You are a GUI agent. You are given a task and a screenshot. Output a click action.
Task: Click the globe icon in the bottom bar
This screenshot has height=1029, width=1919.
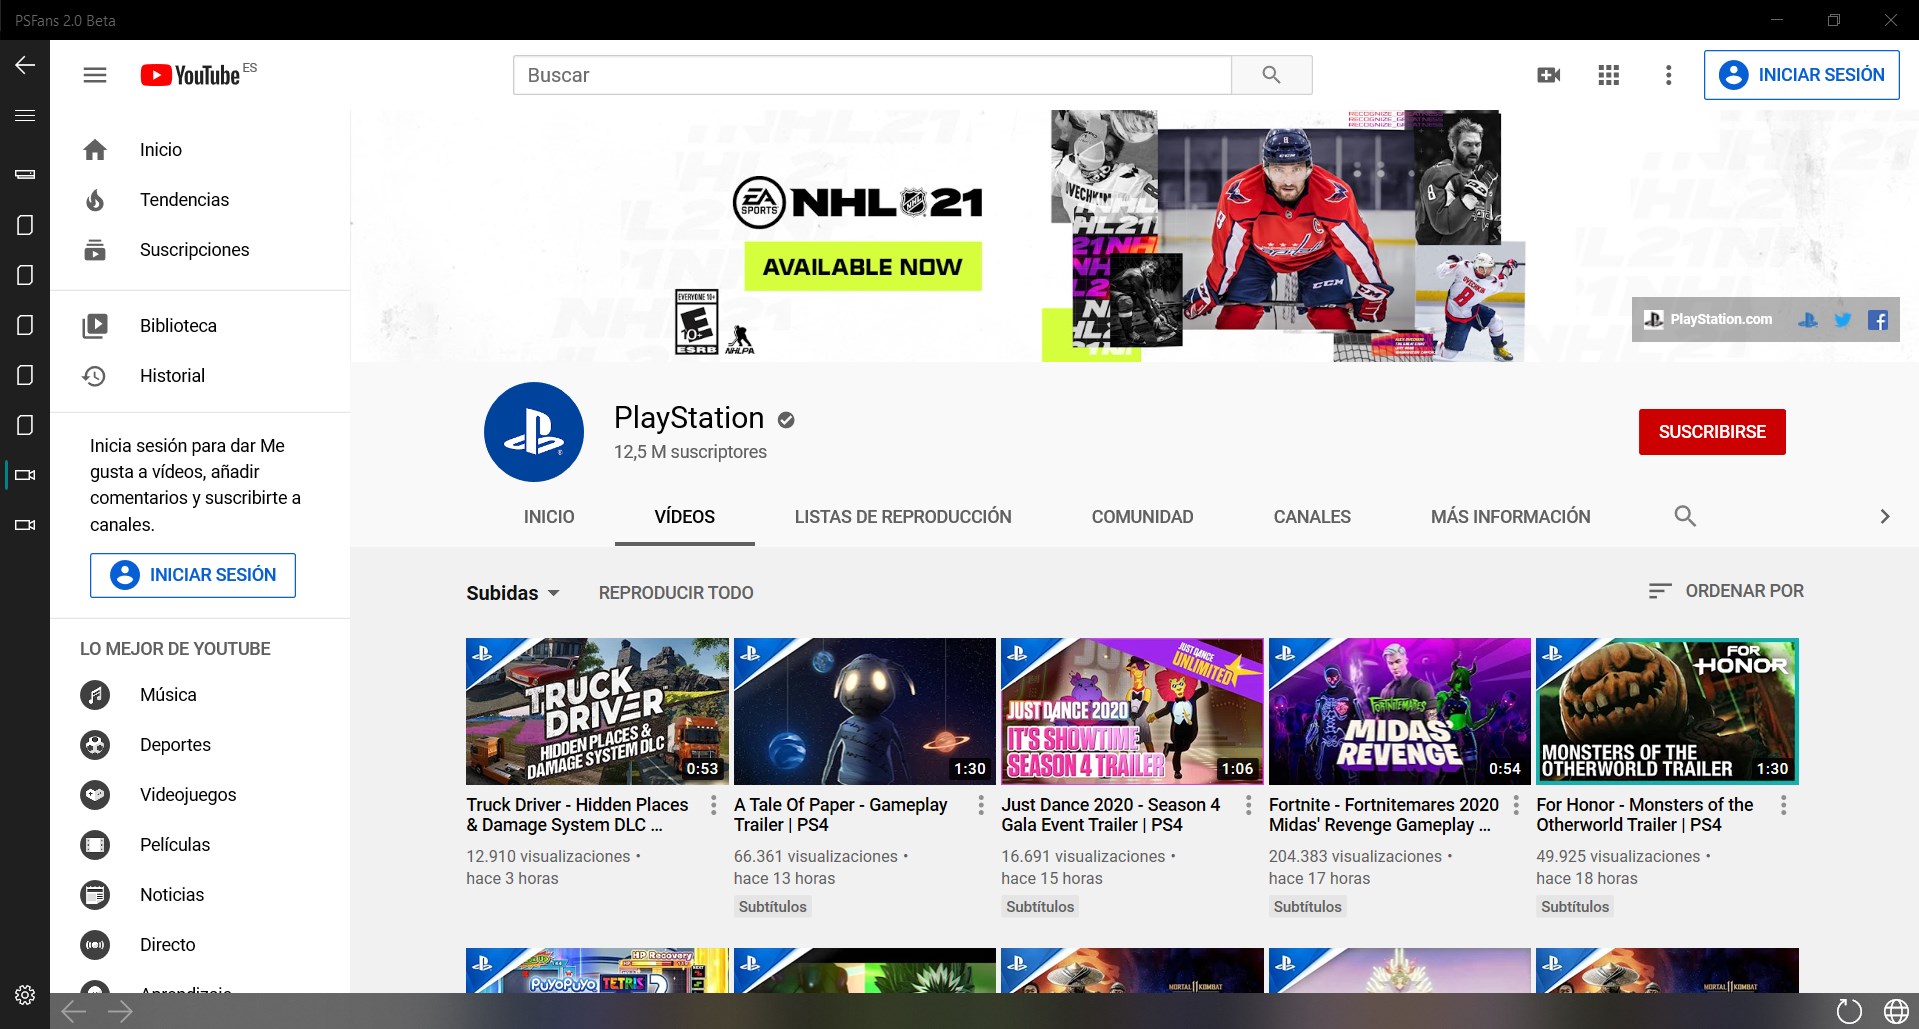[x=1896, y=1011]
